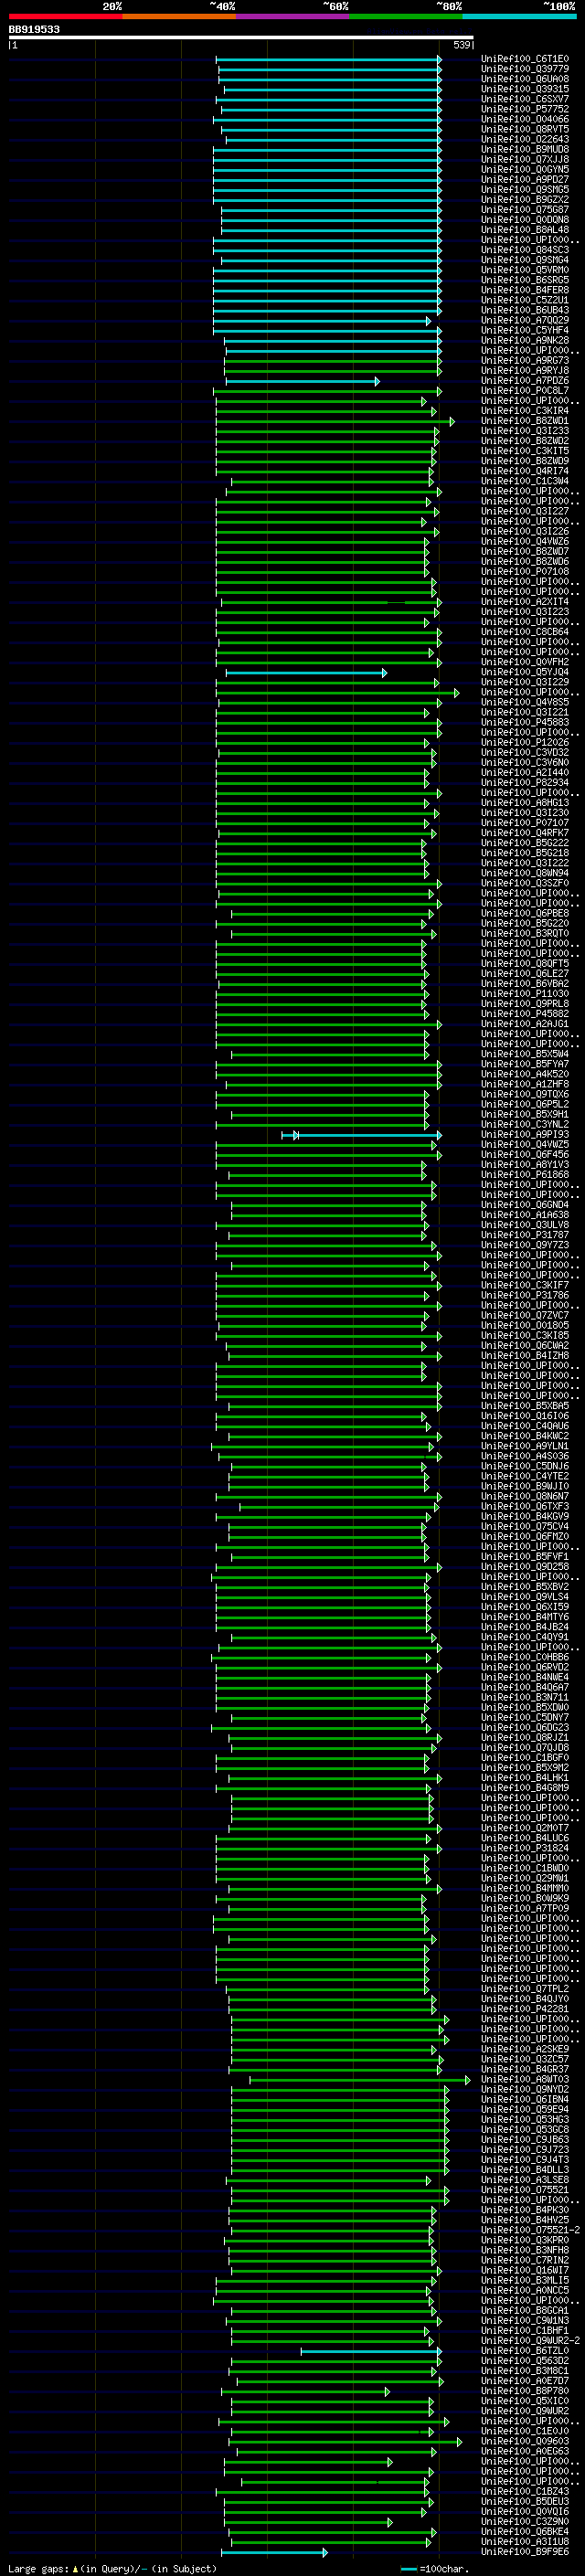Select hit label UniRef100_Q7TPL2
The height and width of the screenshot is (2576, 585).
point(525,1988)
